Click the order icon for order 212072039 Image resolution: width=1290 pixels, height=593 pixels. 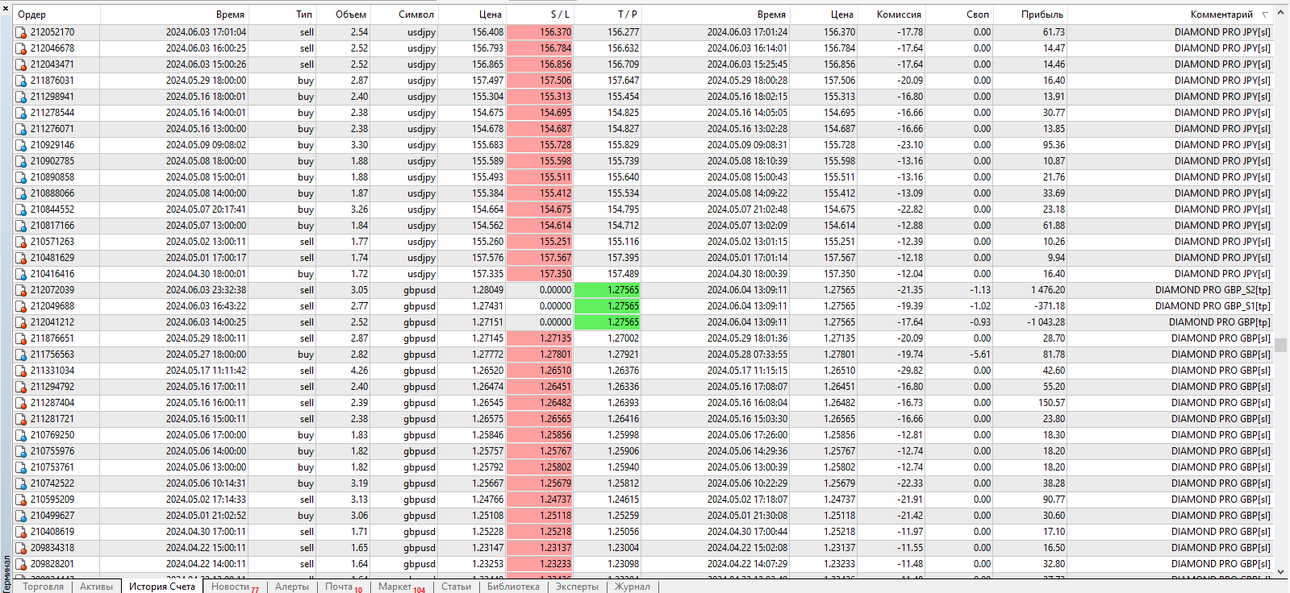(21, 290)
